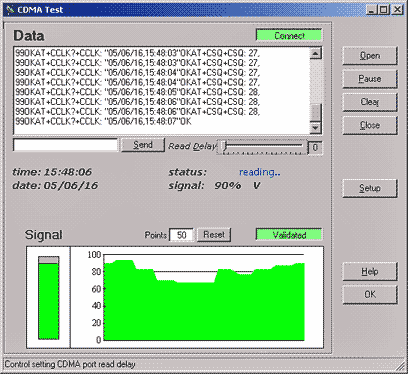Click the Open button
This screenshot has width=408, height=374.
tap(370, 56)
